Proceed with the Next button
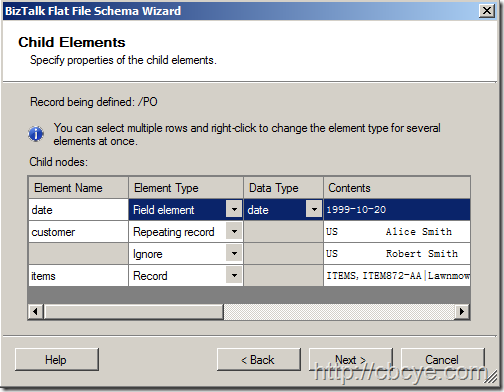 click(351, 360)
